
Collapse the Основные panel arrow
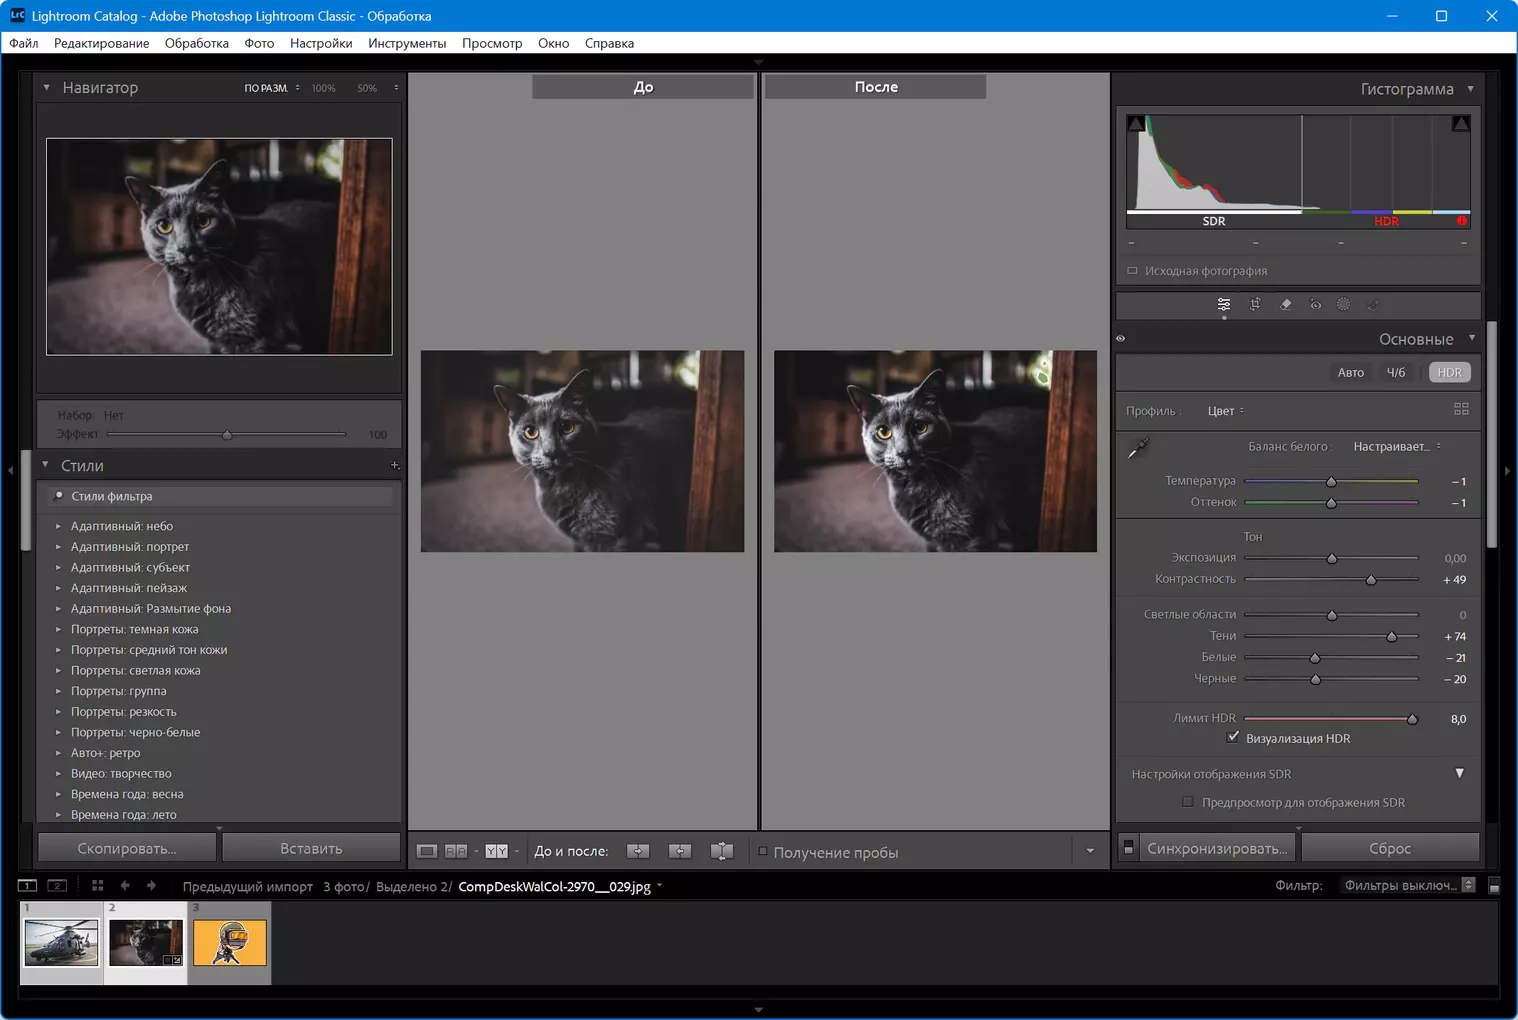click(x=1472, y=338)
